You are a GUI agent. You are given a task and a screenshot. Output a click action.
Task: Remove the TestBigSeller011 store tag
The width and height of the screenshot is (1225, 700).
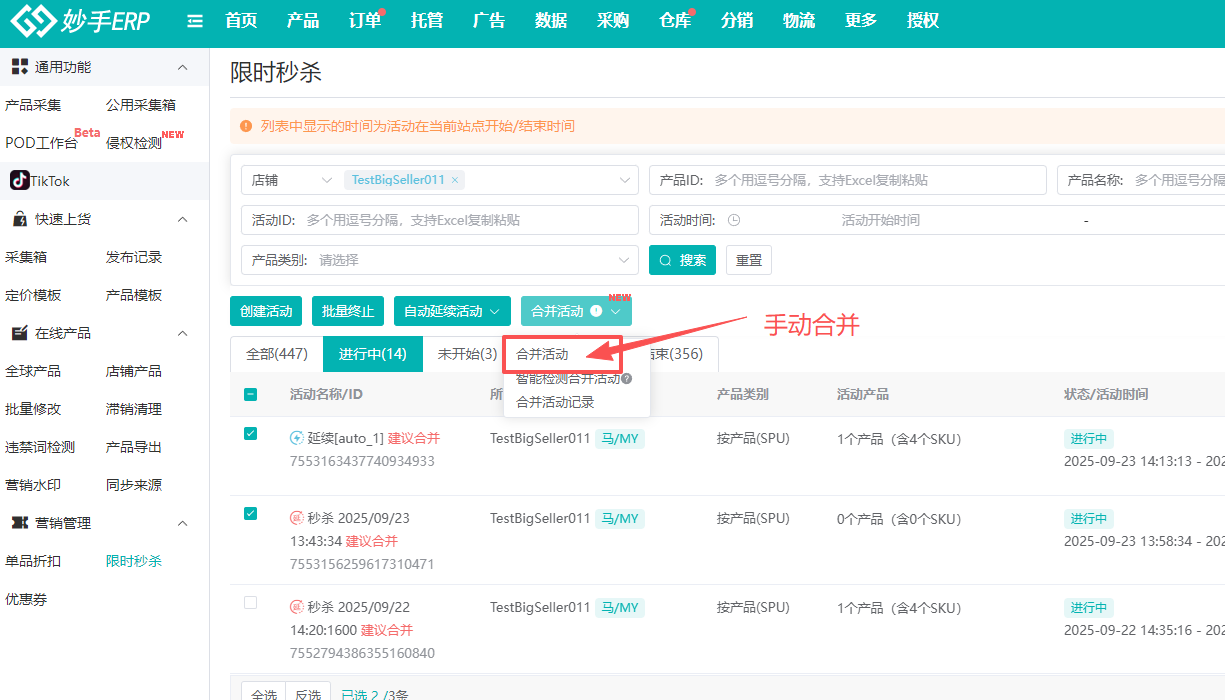[455, 180]
